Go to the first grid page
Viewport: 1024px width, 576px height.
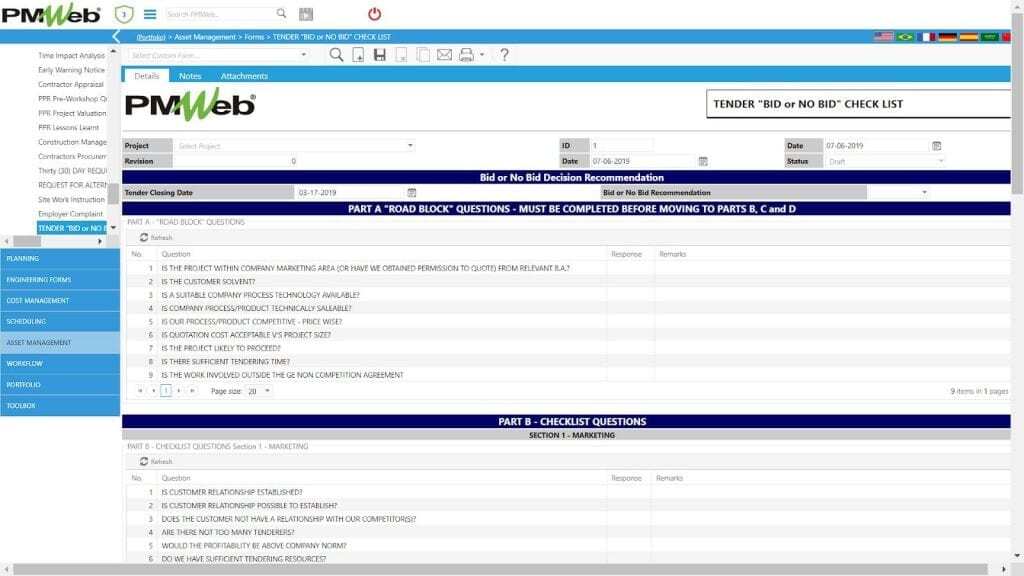click(140, 391)
